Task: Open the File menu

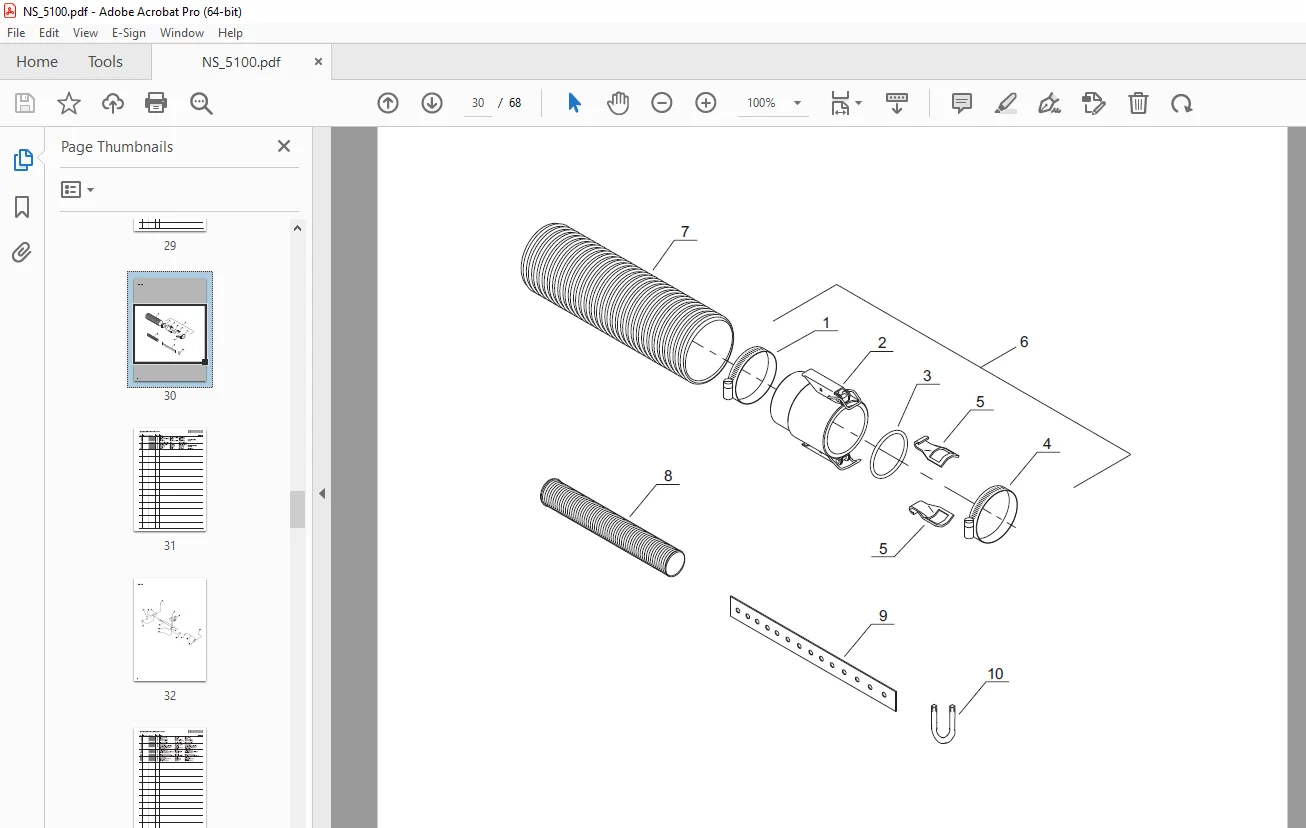Action: point(16,33)
